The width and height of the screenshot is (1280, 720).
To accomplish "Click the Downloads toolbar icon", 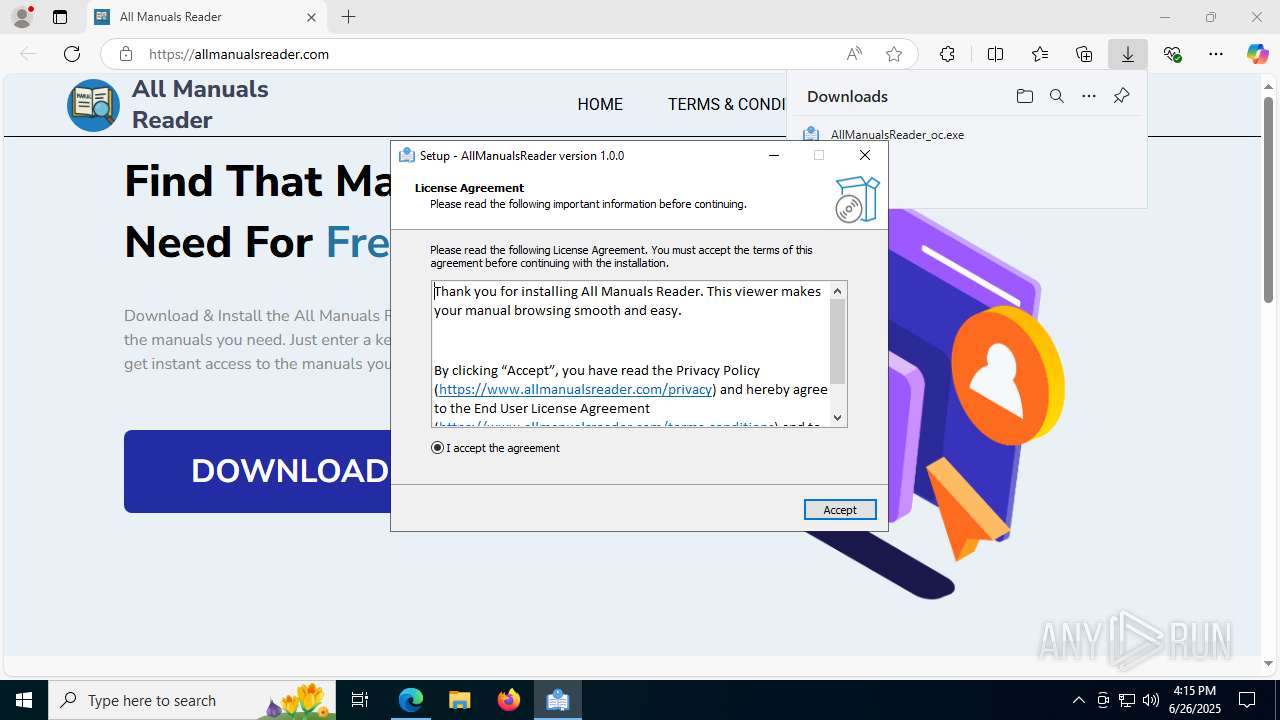I will point(1128,54).
